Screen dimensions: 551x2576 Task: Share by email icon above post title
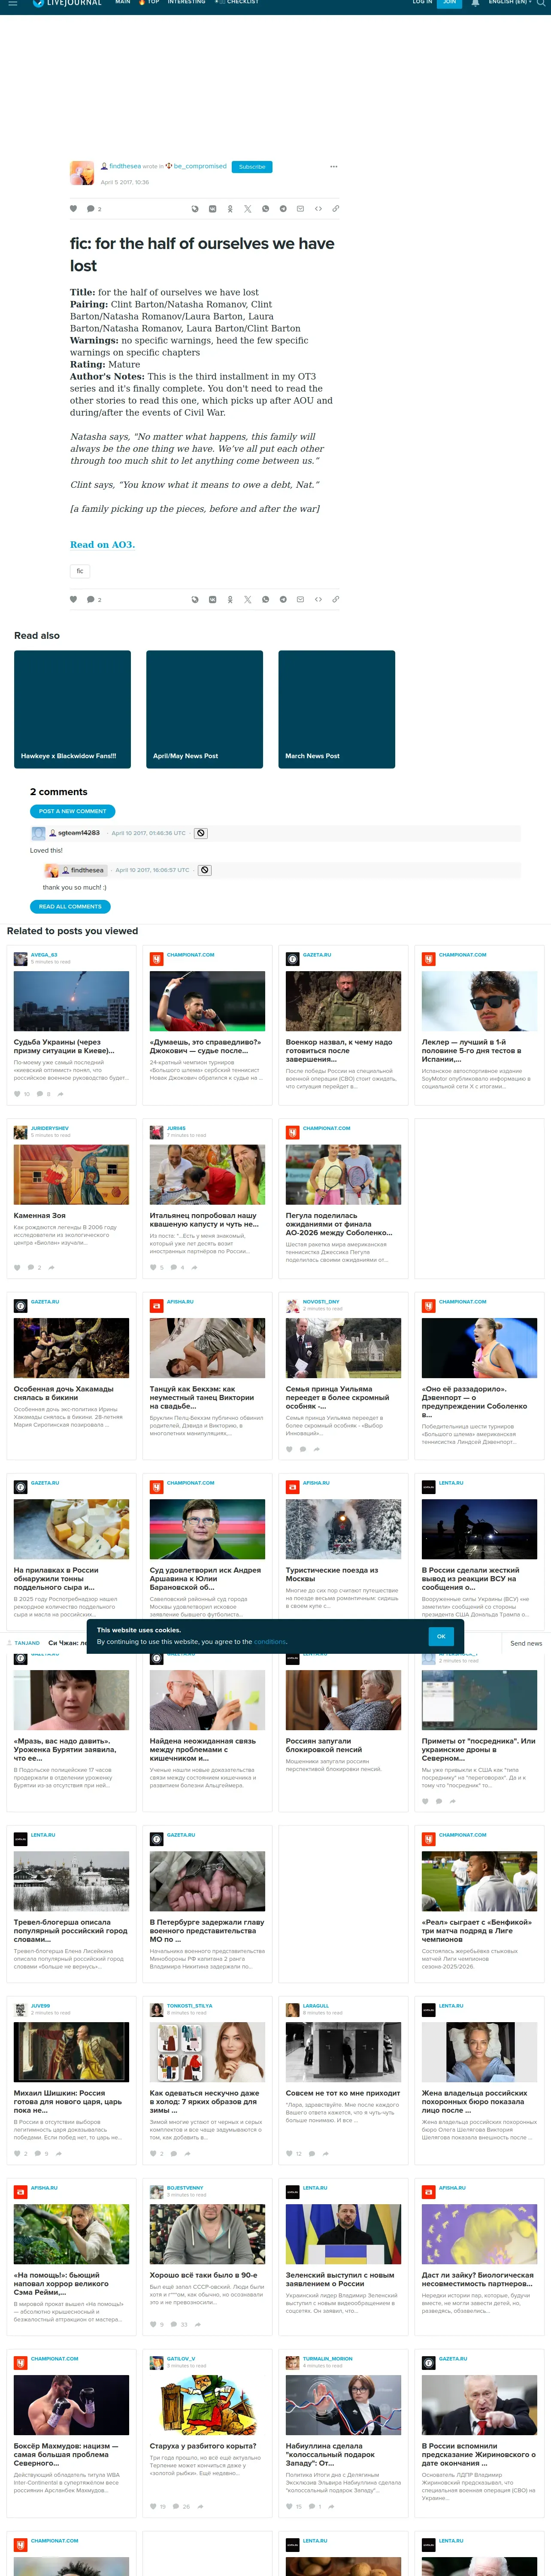[x=301, y=209]
